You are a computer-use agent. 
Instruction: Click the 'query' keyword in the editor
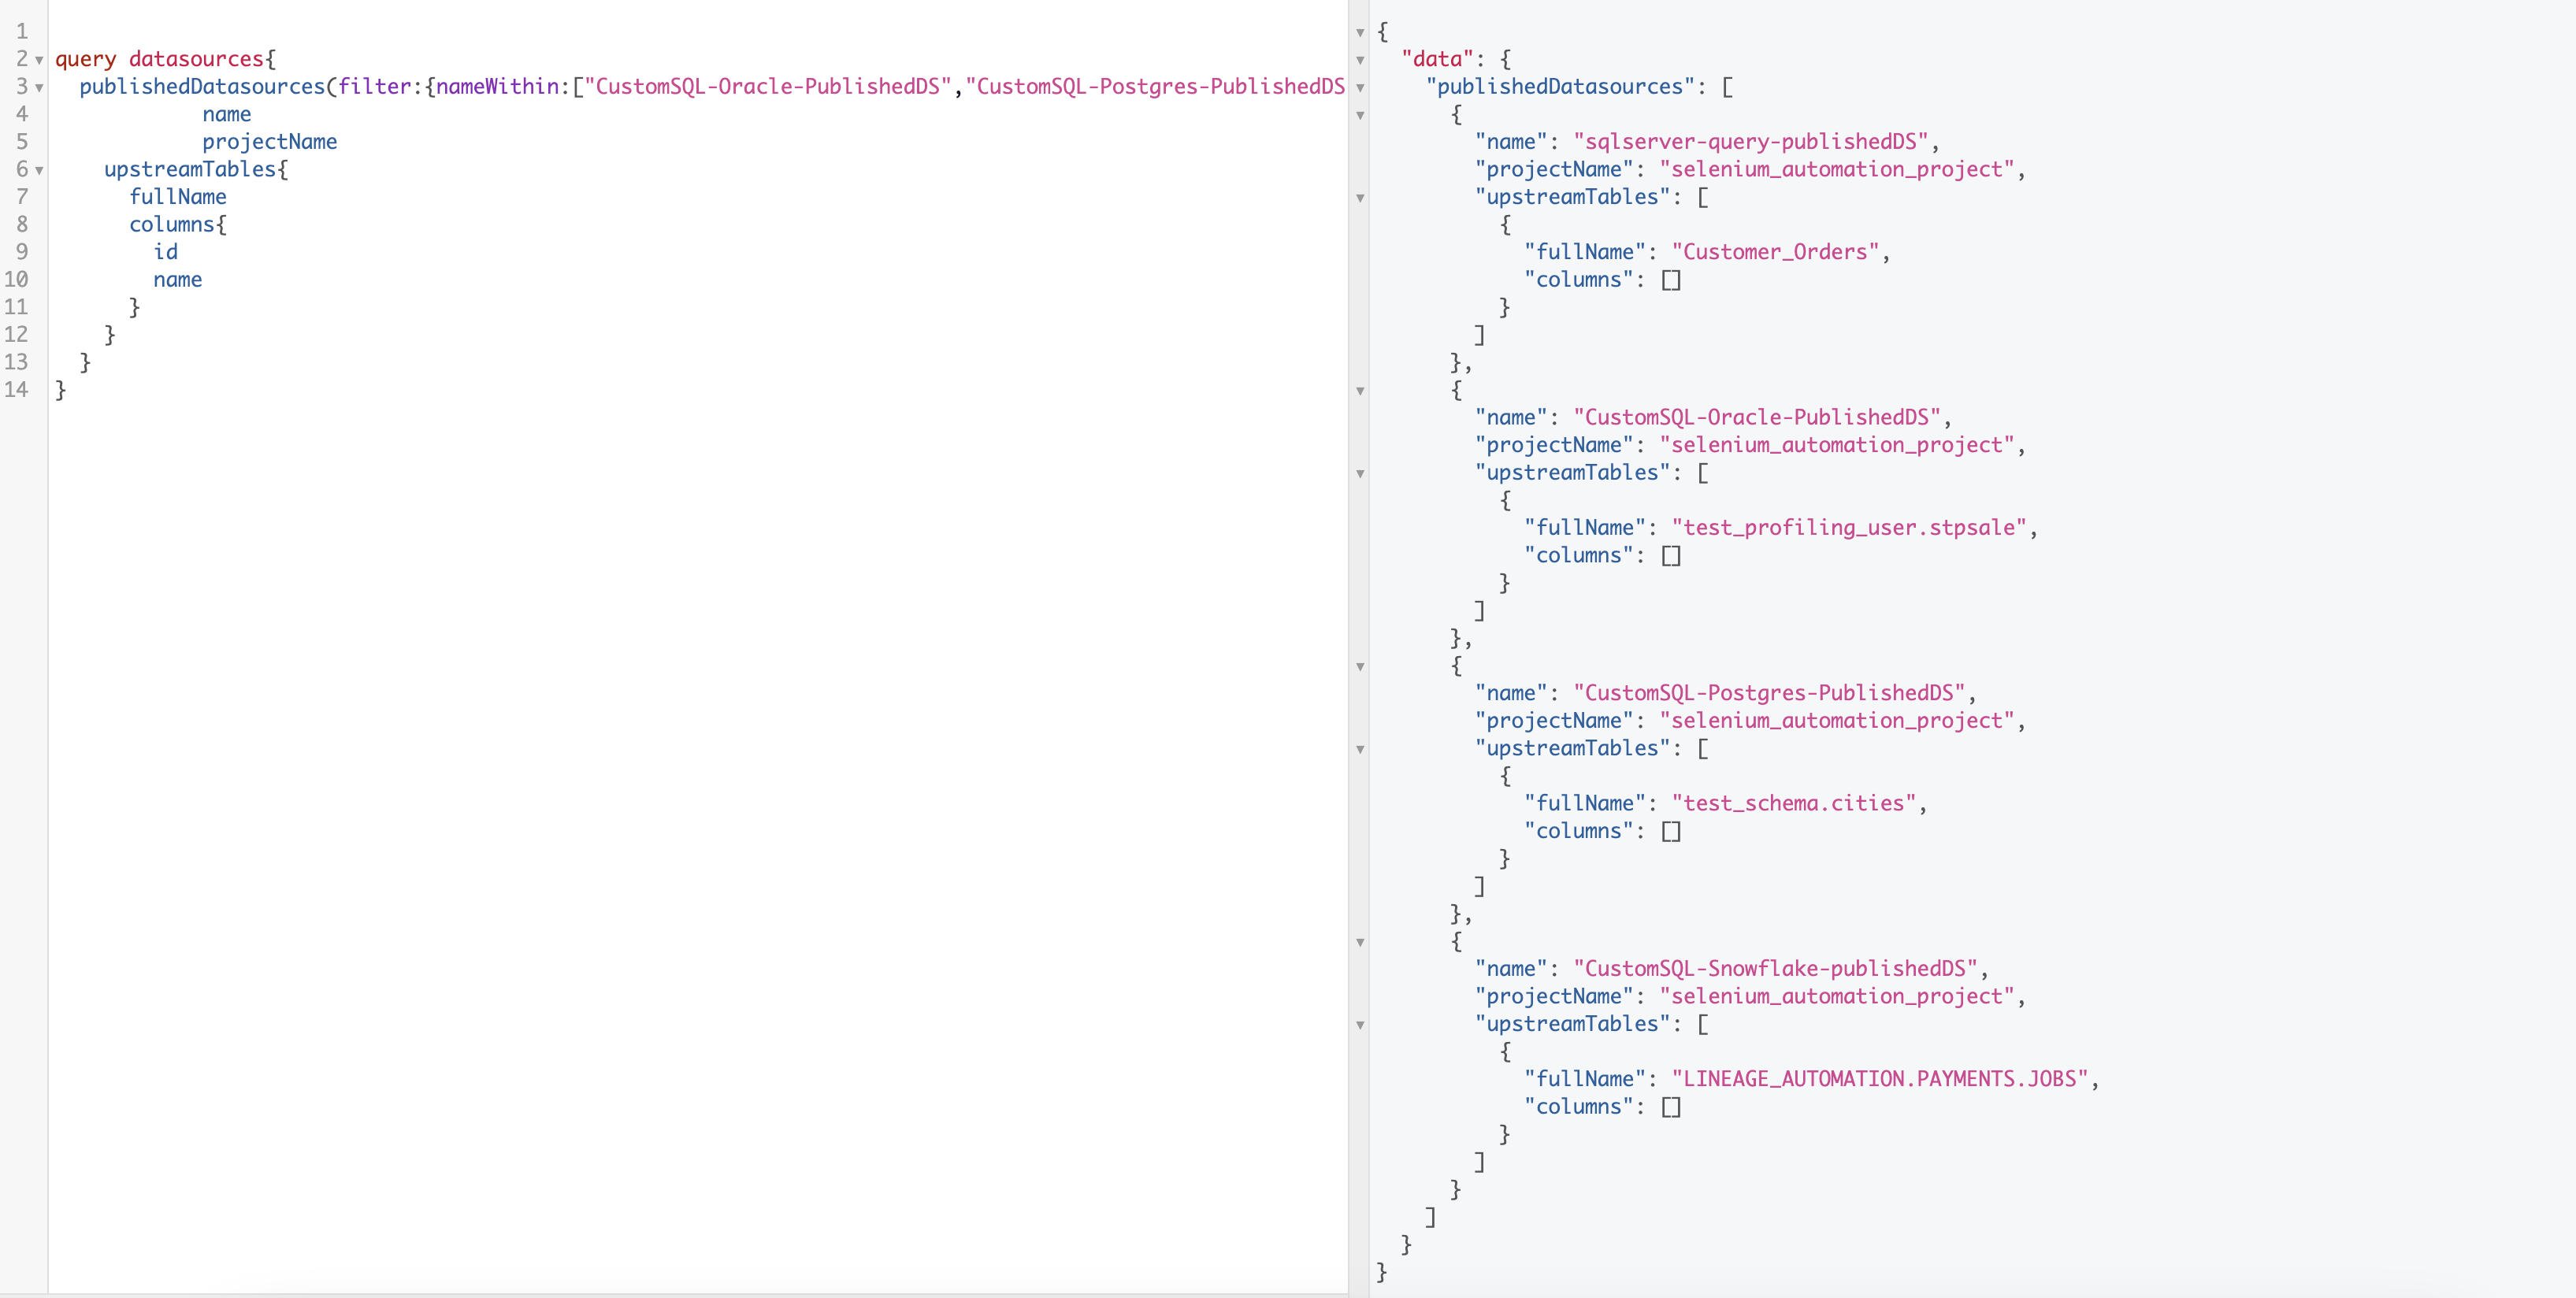click(85, 59)
